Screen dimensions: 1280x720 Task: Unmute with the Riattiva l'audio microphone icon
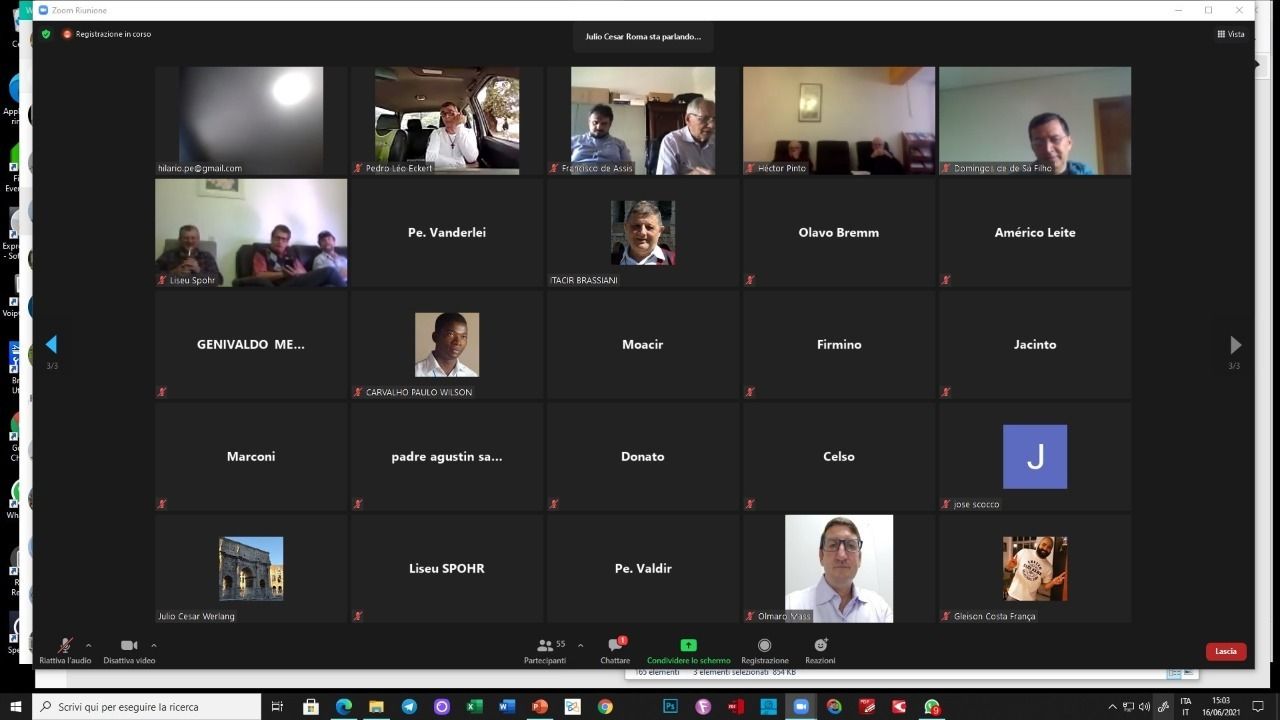coord(65,646)
